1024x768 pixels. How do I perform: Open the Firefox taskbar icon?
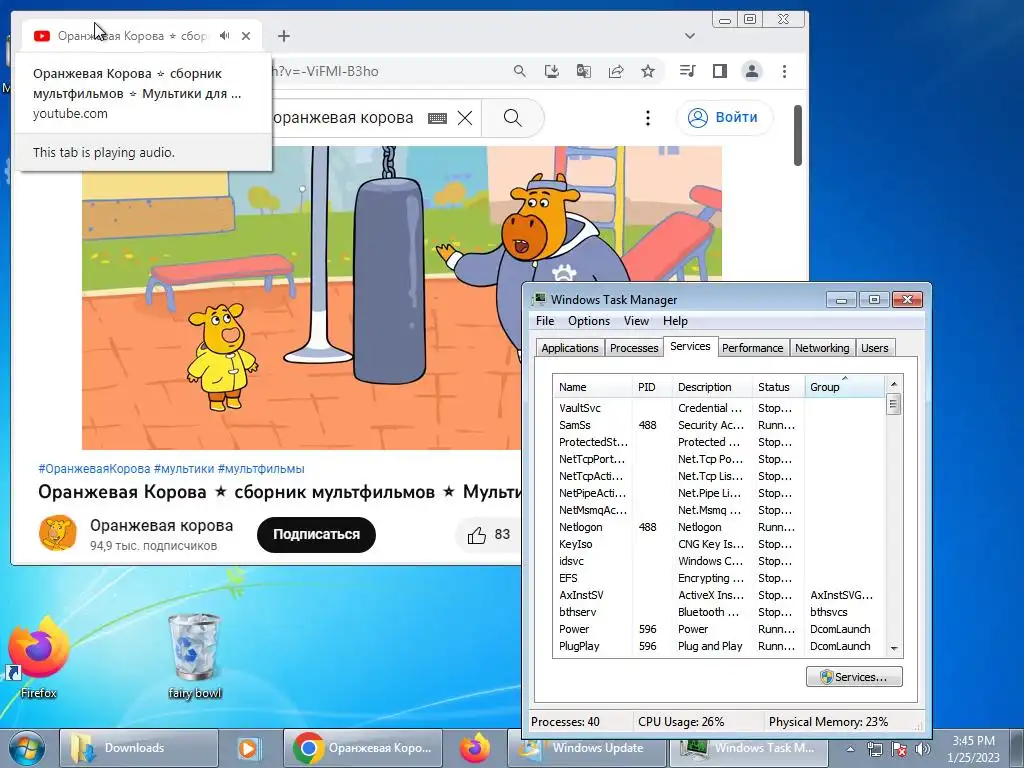click(475, 748)
